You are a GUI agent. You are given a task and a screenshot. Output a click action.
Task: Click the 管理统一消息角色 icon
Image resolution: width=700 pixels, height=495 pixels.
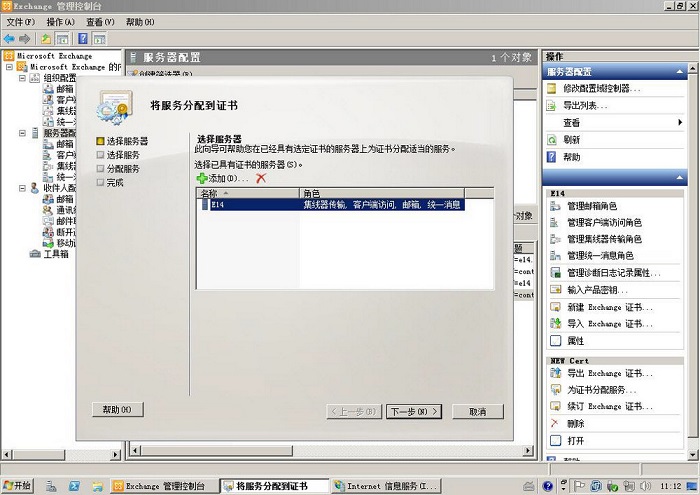click(x=555, y=255)
